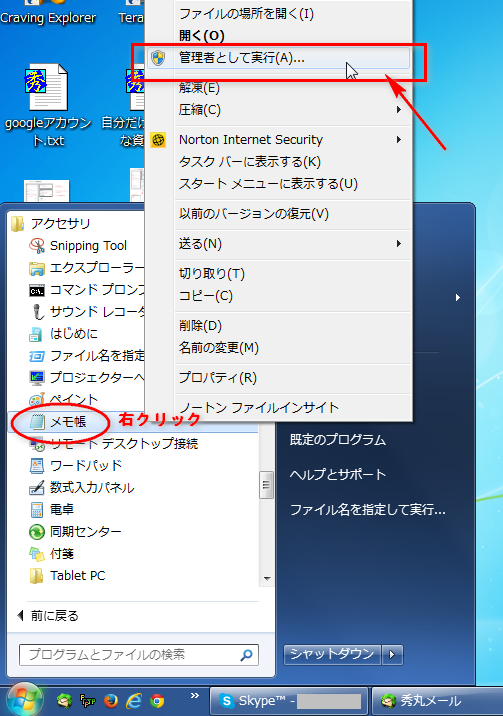
Task: Open the Windows Start orb
Action: coord(25,700)
